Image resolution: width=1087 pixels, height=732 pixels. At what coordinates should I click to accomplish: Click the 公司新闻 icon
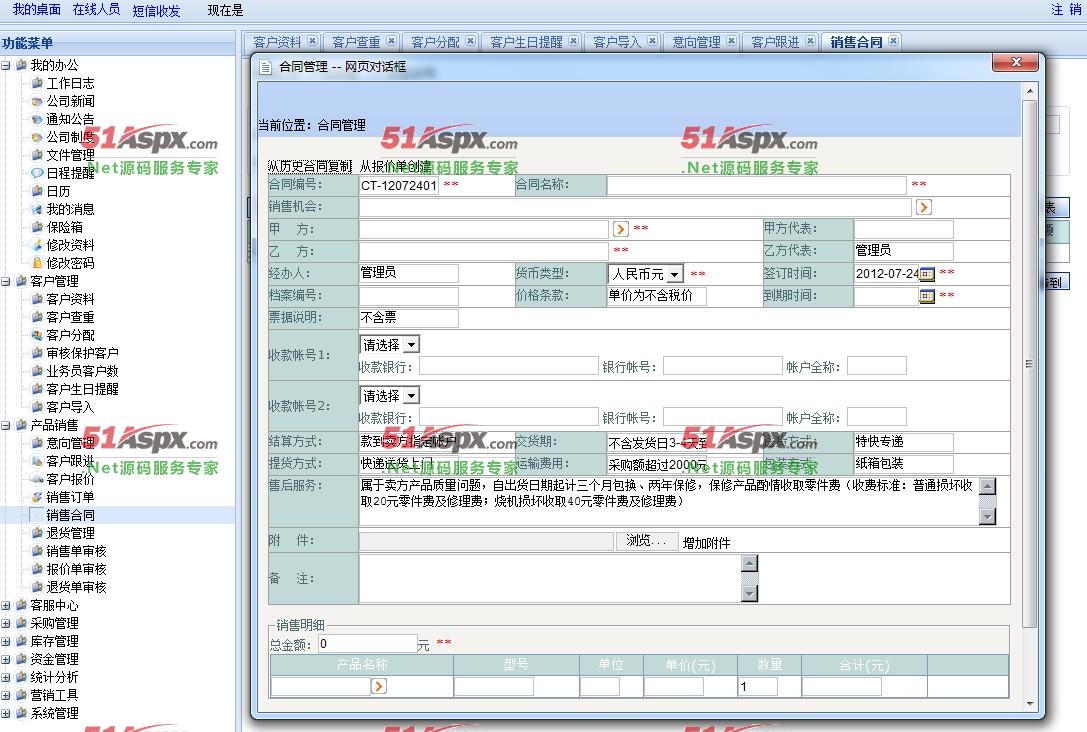click(37, 101)
